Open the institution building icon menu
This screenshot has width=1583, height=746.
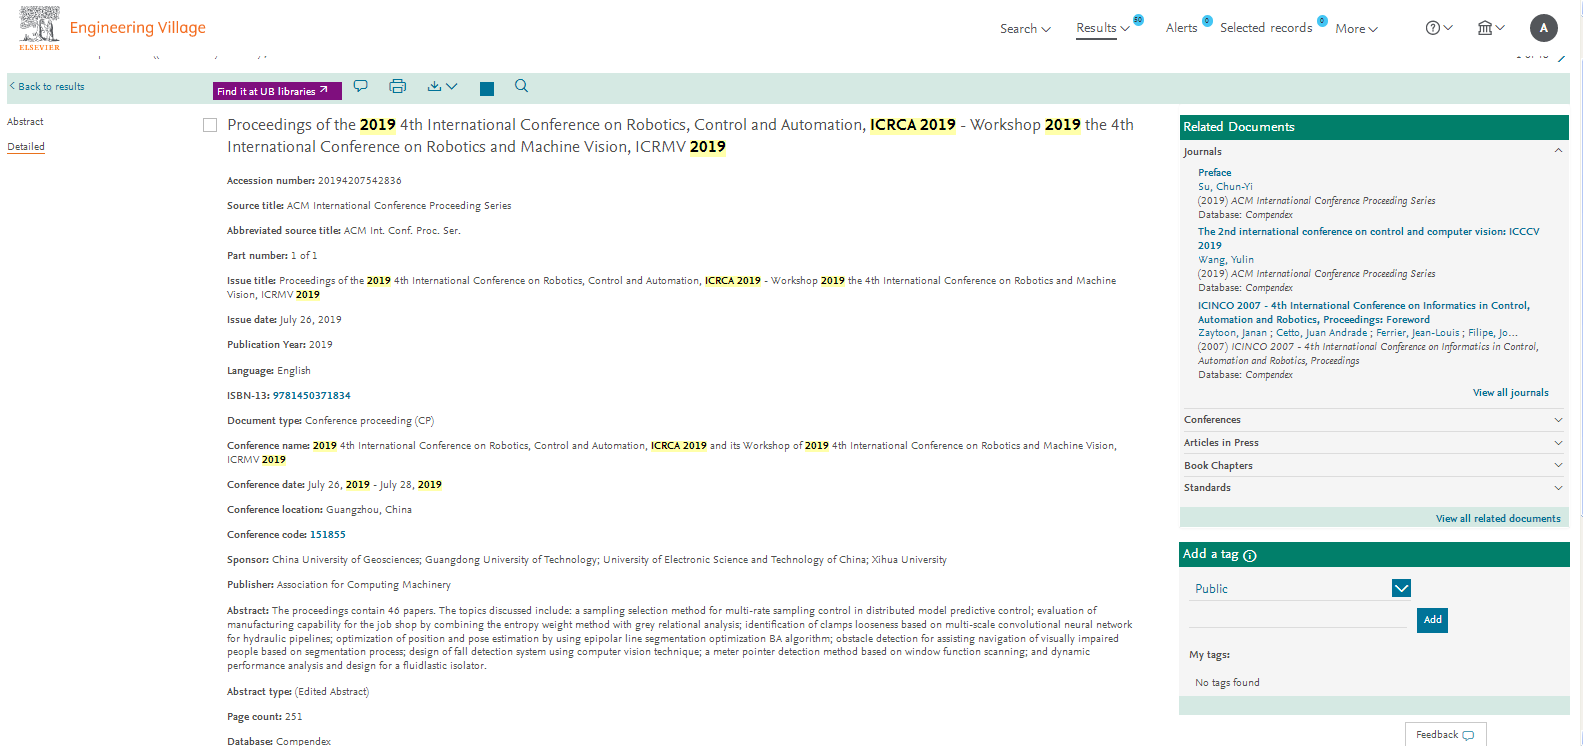(1491, 28)
